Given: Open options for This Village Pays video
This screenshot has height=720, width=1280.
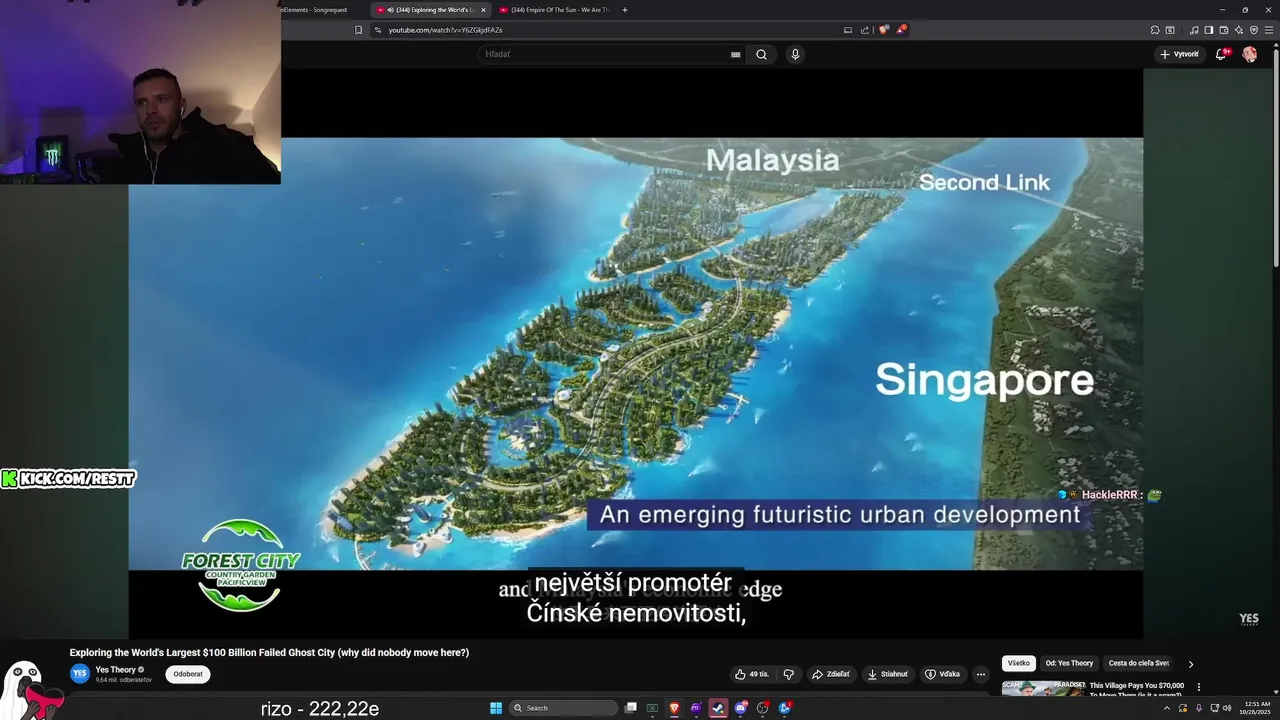Looking at the screenshot, I should 1198,687.
